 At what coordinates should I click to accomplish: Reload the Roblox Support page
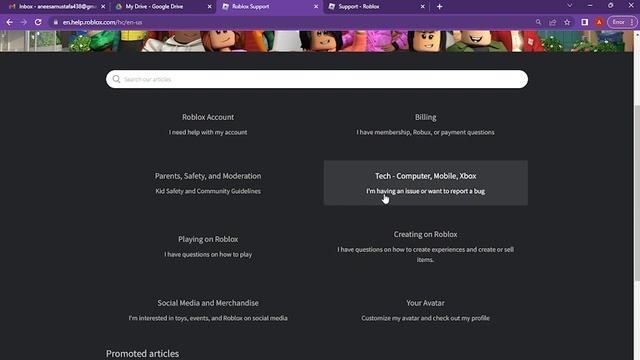tap(38, 22)
